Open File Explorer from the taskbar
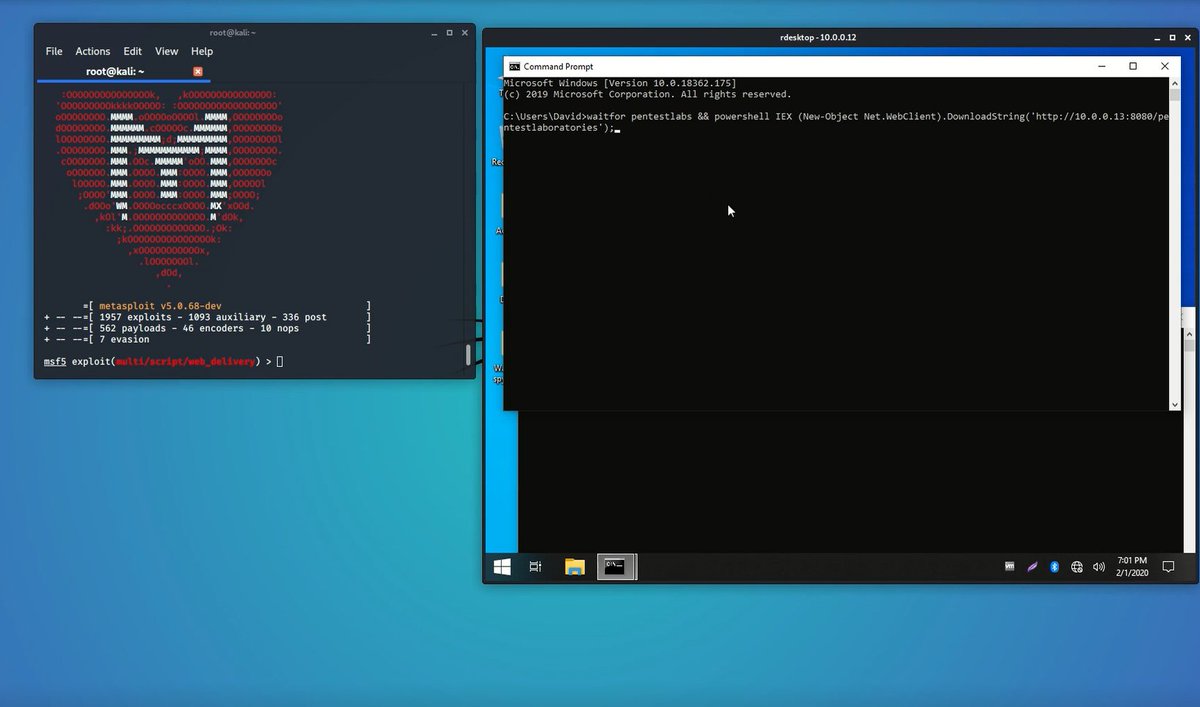This screenshot has height=707, width=1200. [575, 567]
